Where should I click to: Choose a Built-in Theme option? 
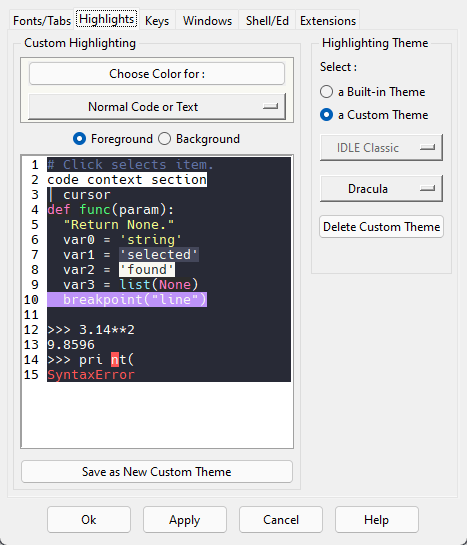(x=372, y=92)
